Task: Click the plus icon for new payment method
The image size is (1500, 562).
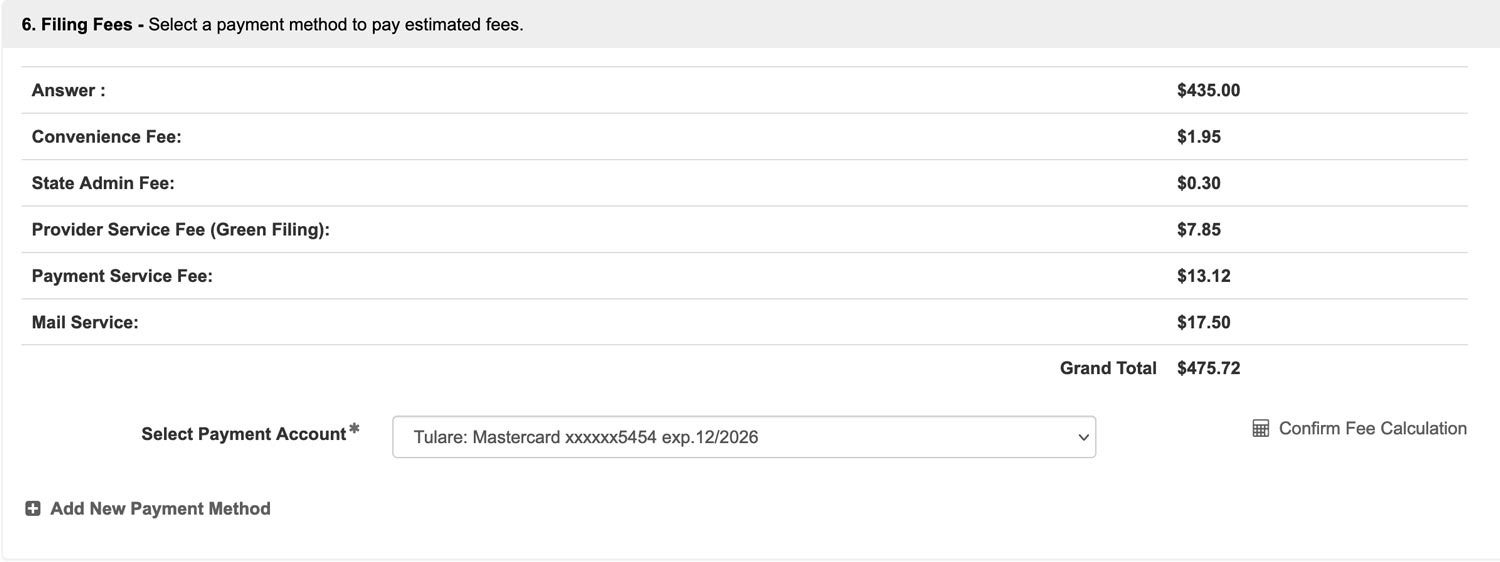Action: 33,509
